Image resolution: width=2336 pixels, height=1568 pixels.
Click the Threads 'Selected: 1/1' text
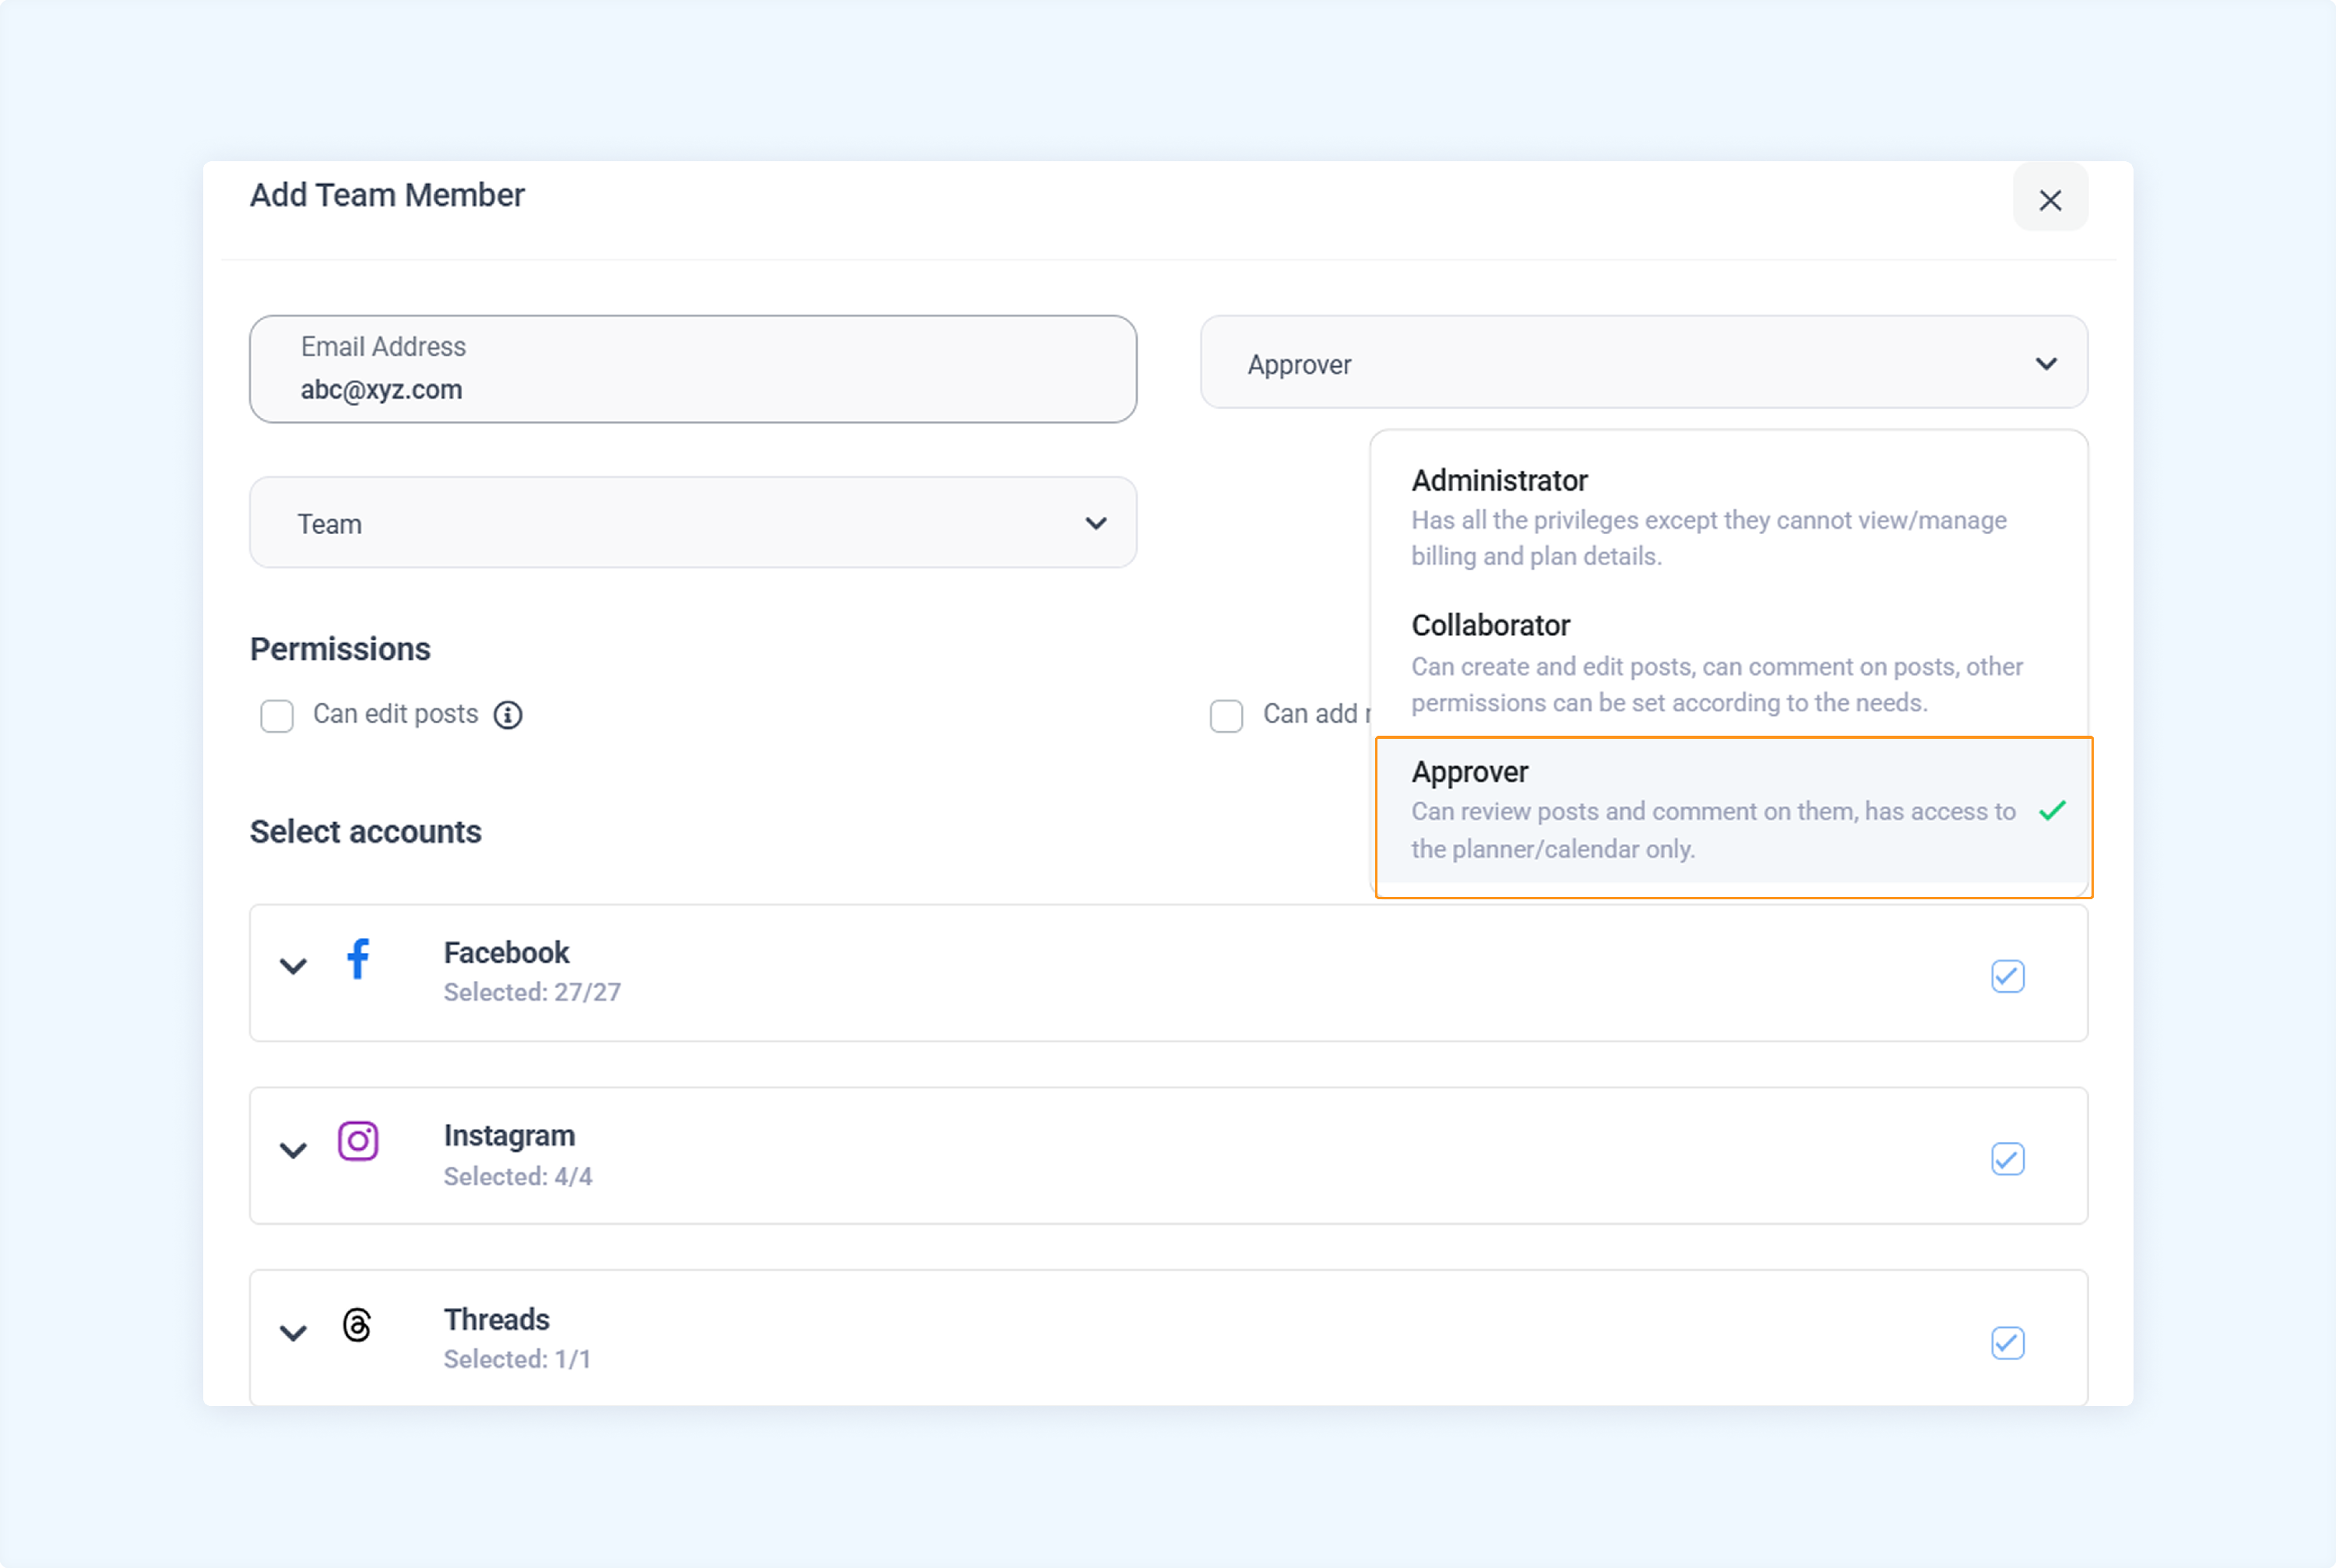[x=517, y=1360]
